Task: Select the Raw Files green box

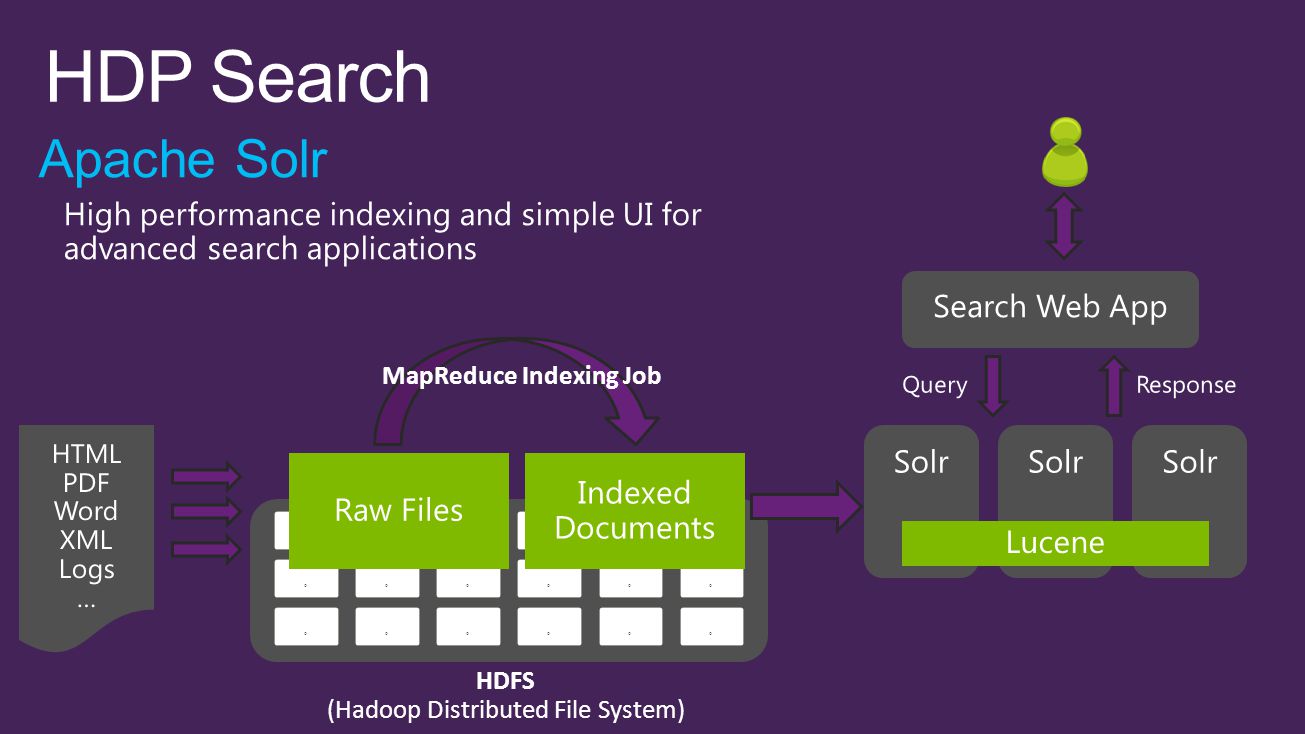Action: (399, 511)
